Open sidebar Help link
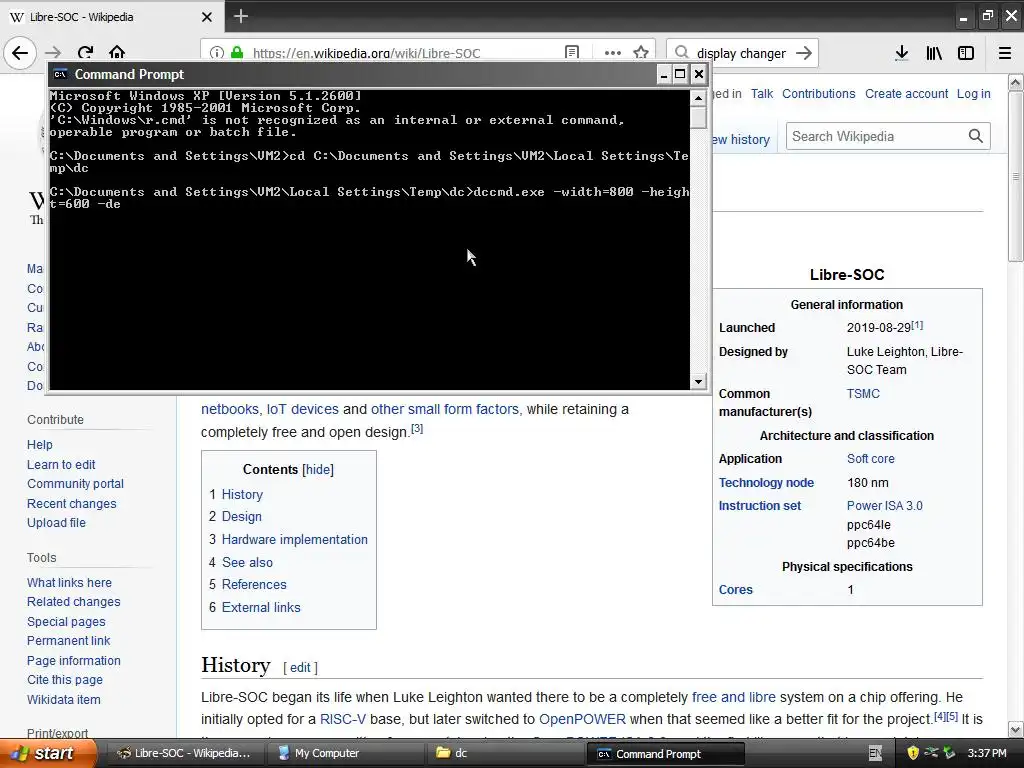Screen dimensions: 1024x768 [40, 445]
